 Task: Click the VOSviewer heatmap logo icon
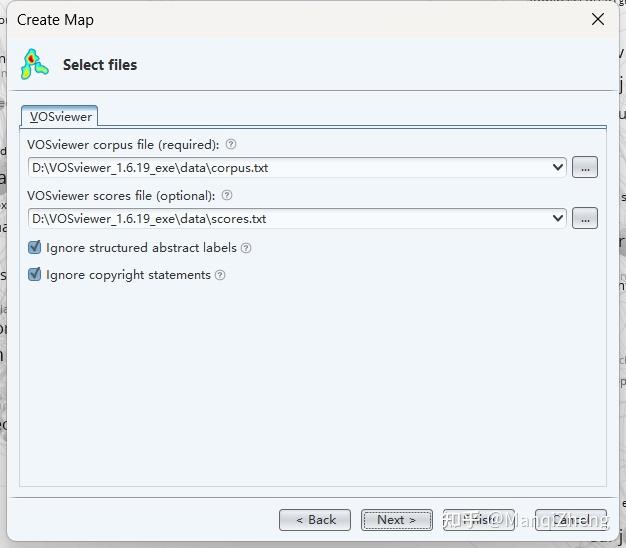pyautogui.click(x=35, y=64)
